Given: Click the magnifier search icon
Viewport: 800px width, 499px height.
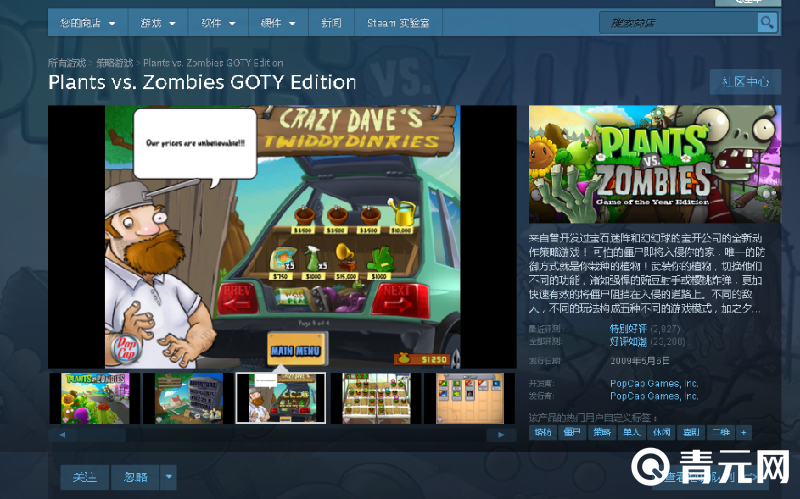Looking at the screenshot, I should [x=767, y=23].
